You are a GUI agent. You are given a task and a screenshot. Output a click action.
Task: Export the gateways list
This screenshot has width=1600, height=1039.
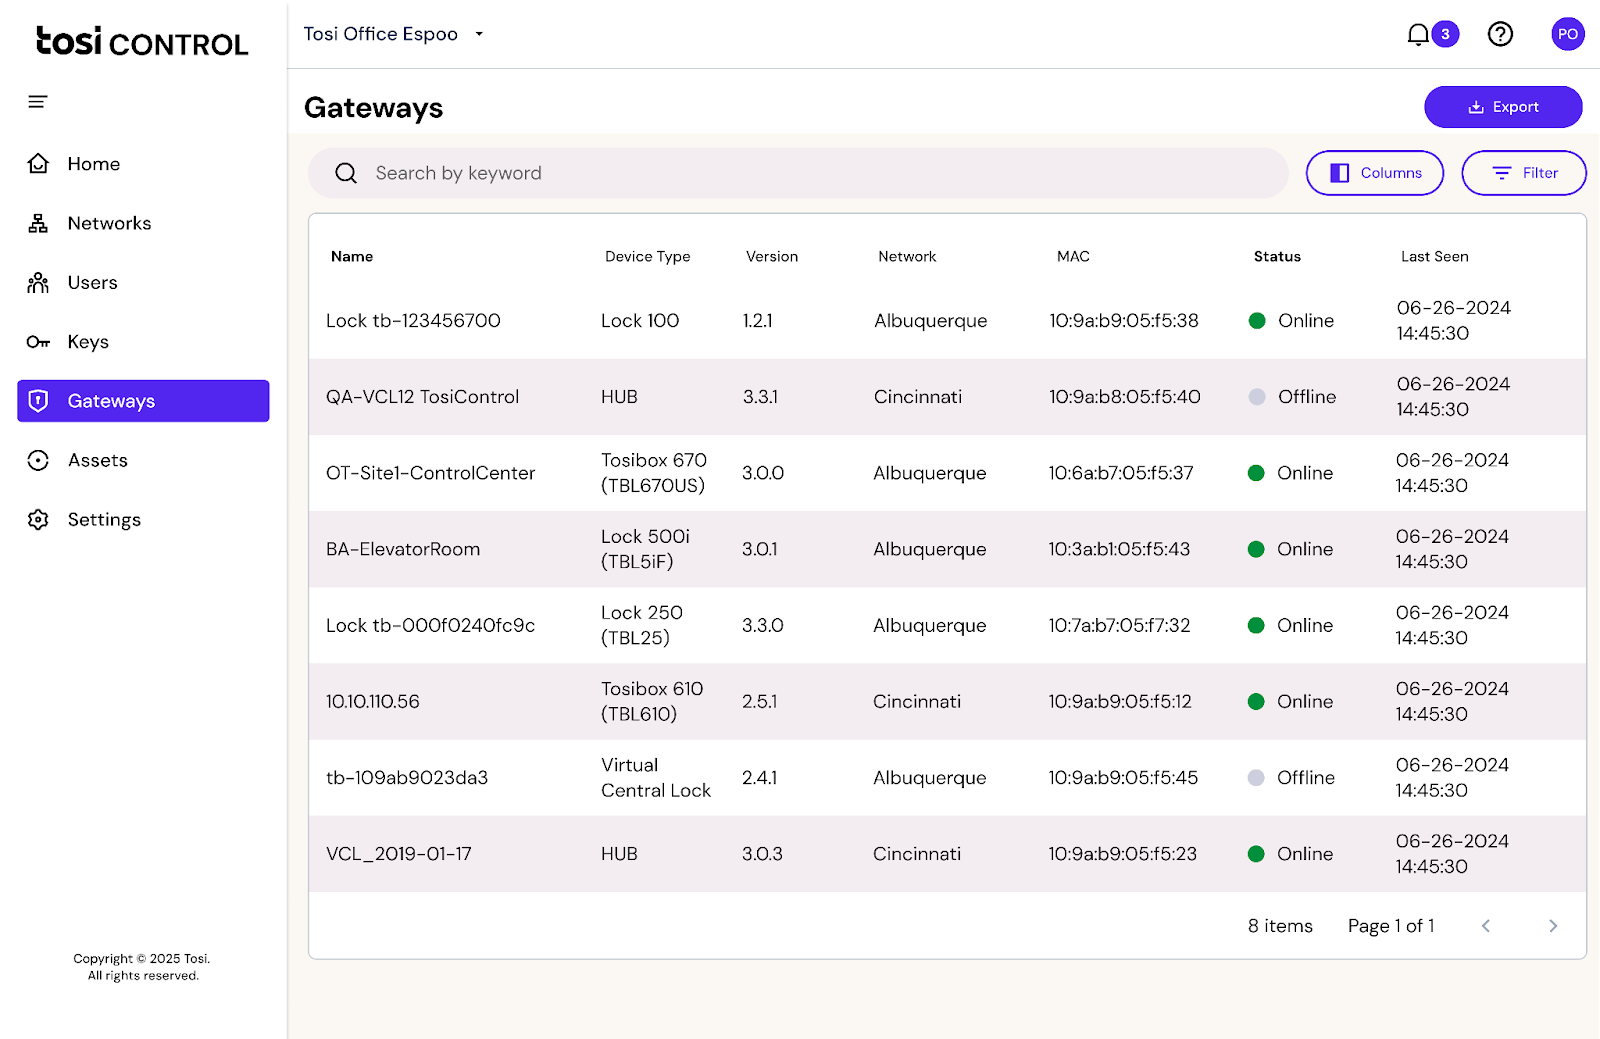click(1503, 107)
